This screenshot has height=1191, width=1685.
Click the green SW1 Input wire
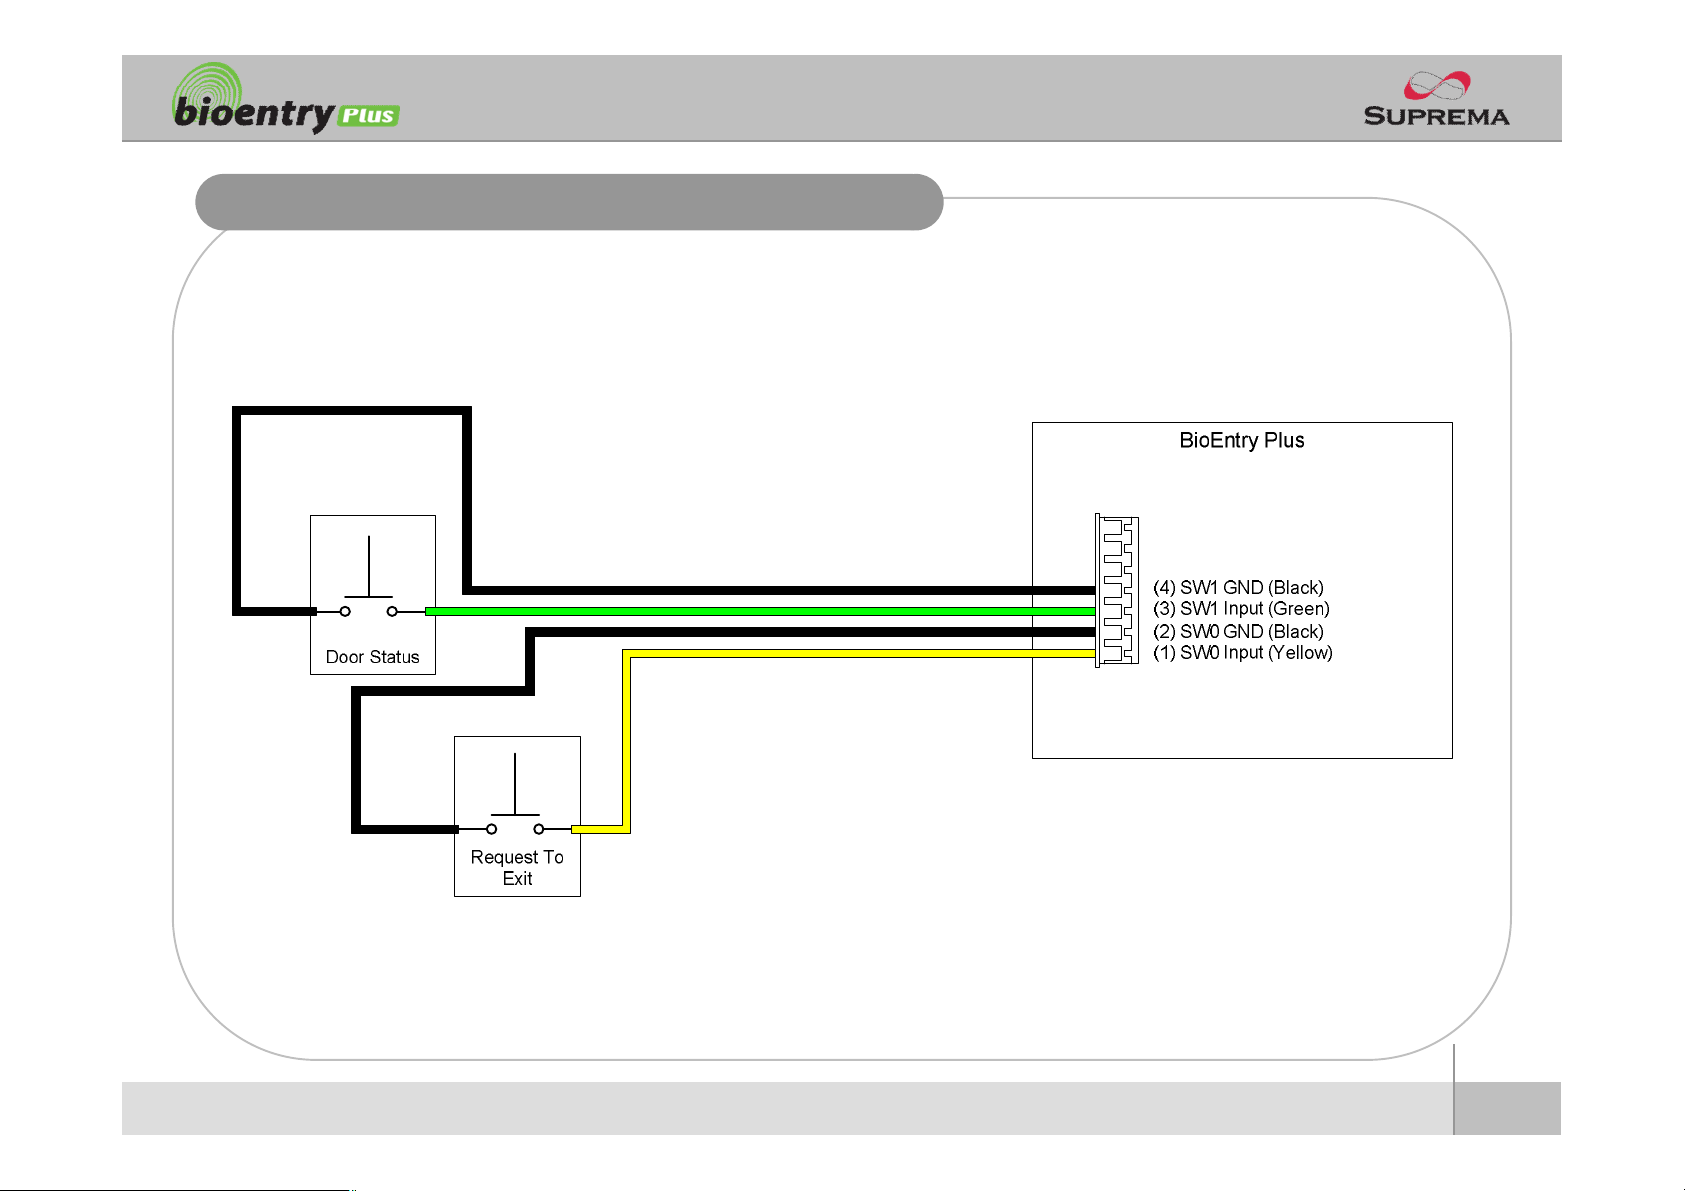point(760,611)
